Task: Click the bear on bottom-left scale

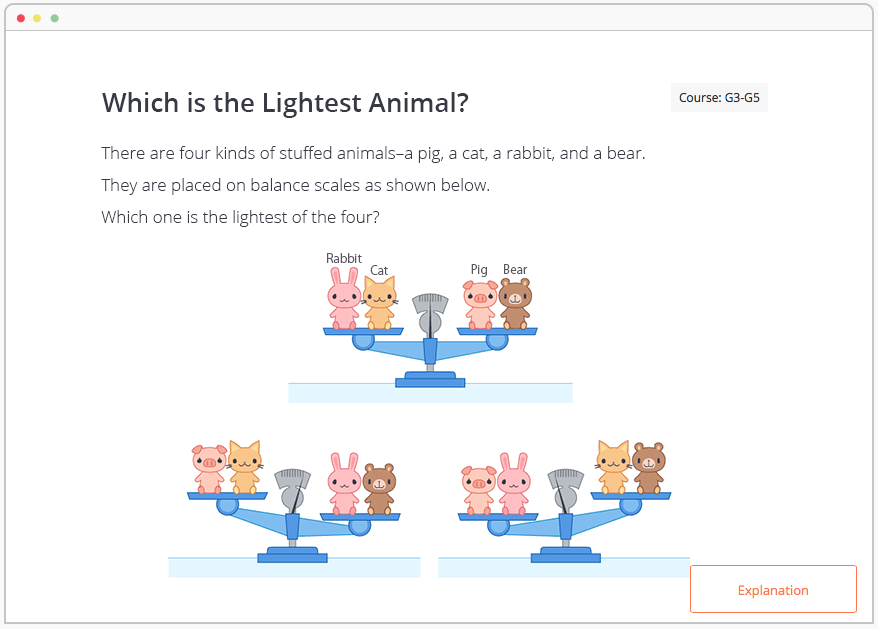Action: point(379,489)
